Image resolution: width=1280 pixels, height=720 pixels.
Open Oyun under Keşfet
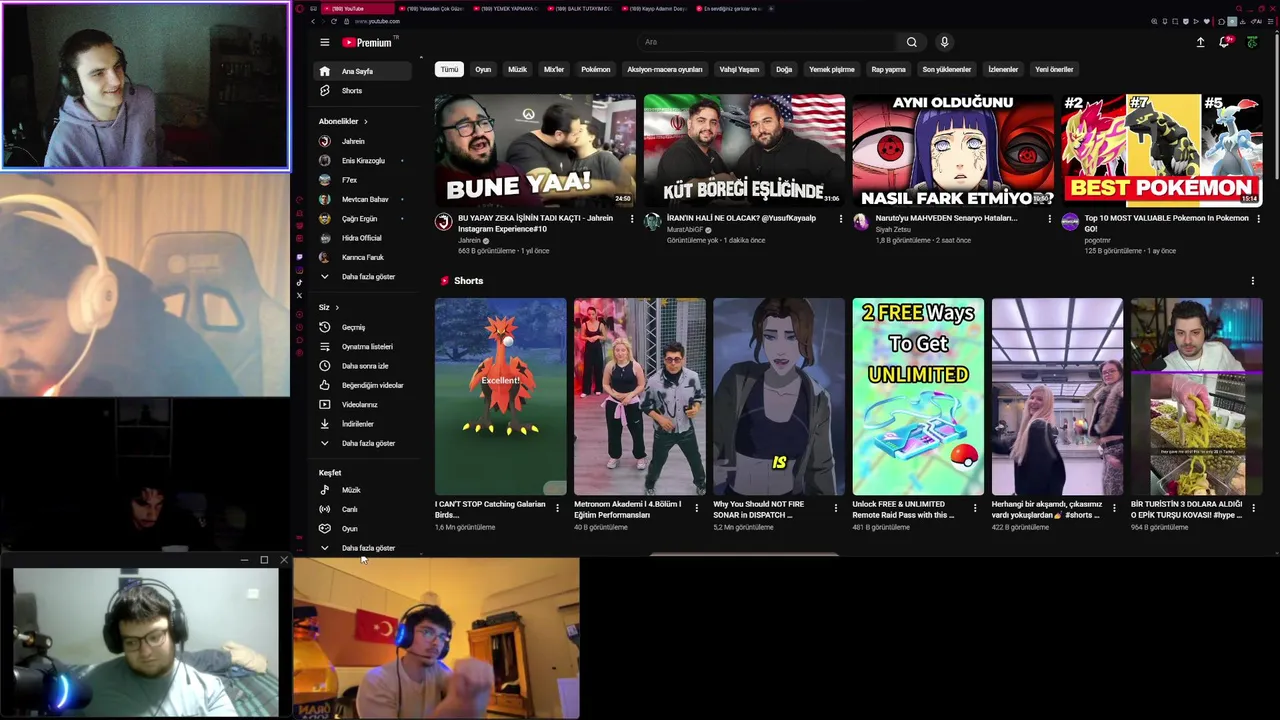[362, 528]
